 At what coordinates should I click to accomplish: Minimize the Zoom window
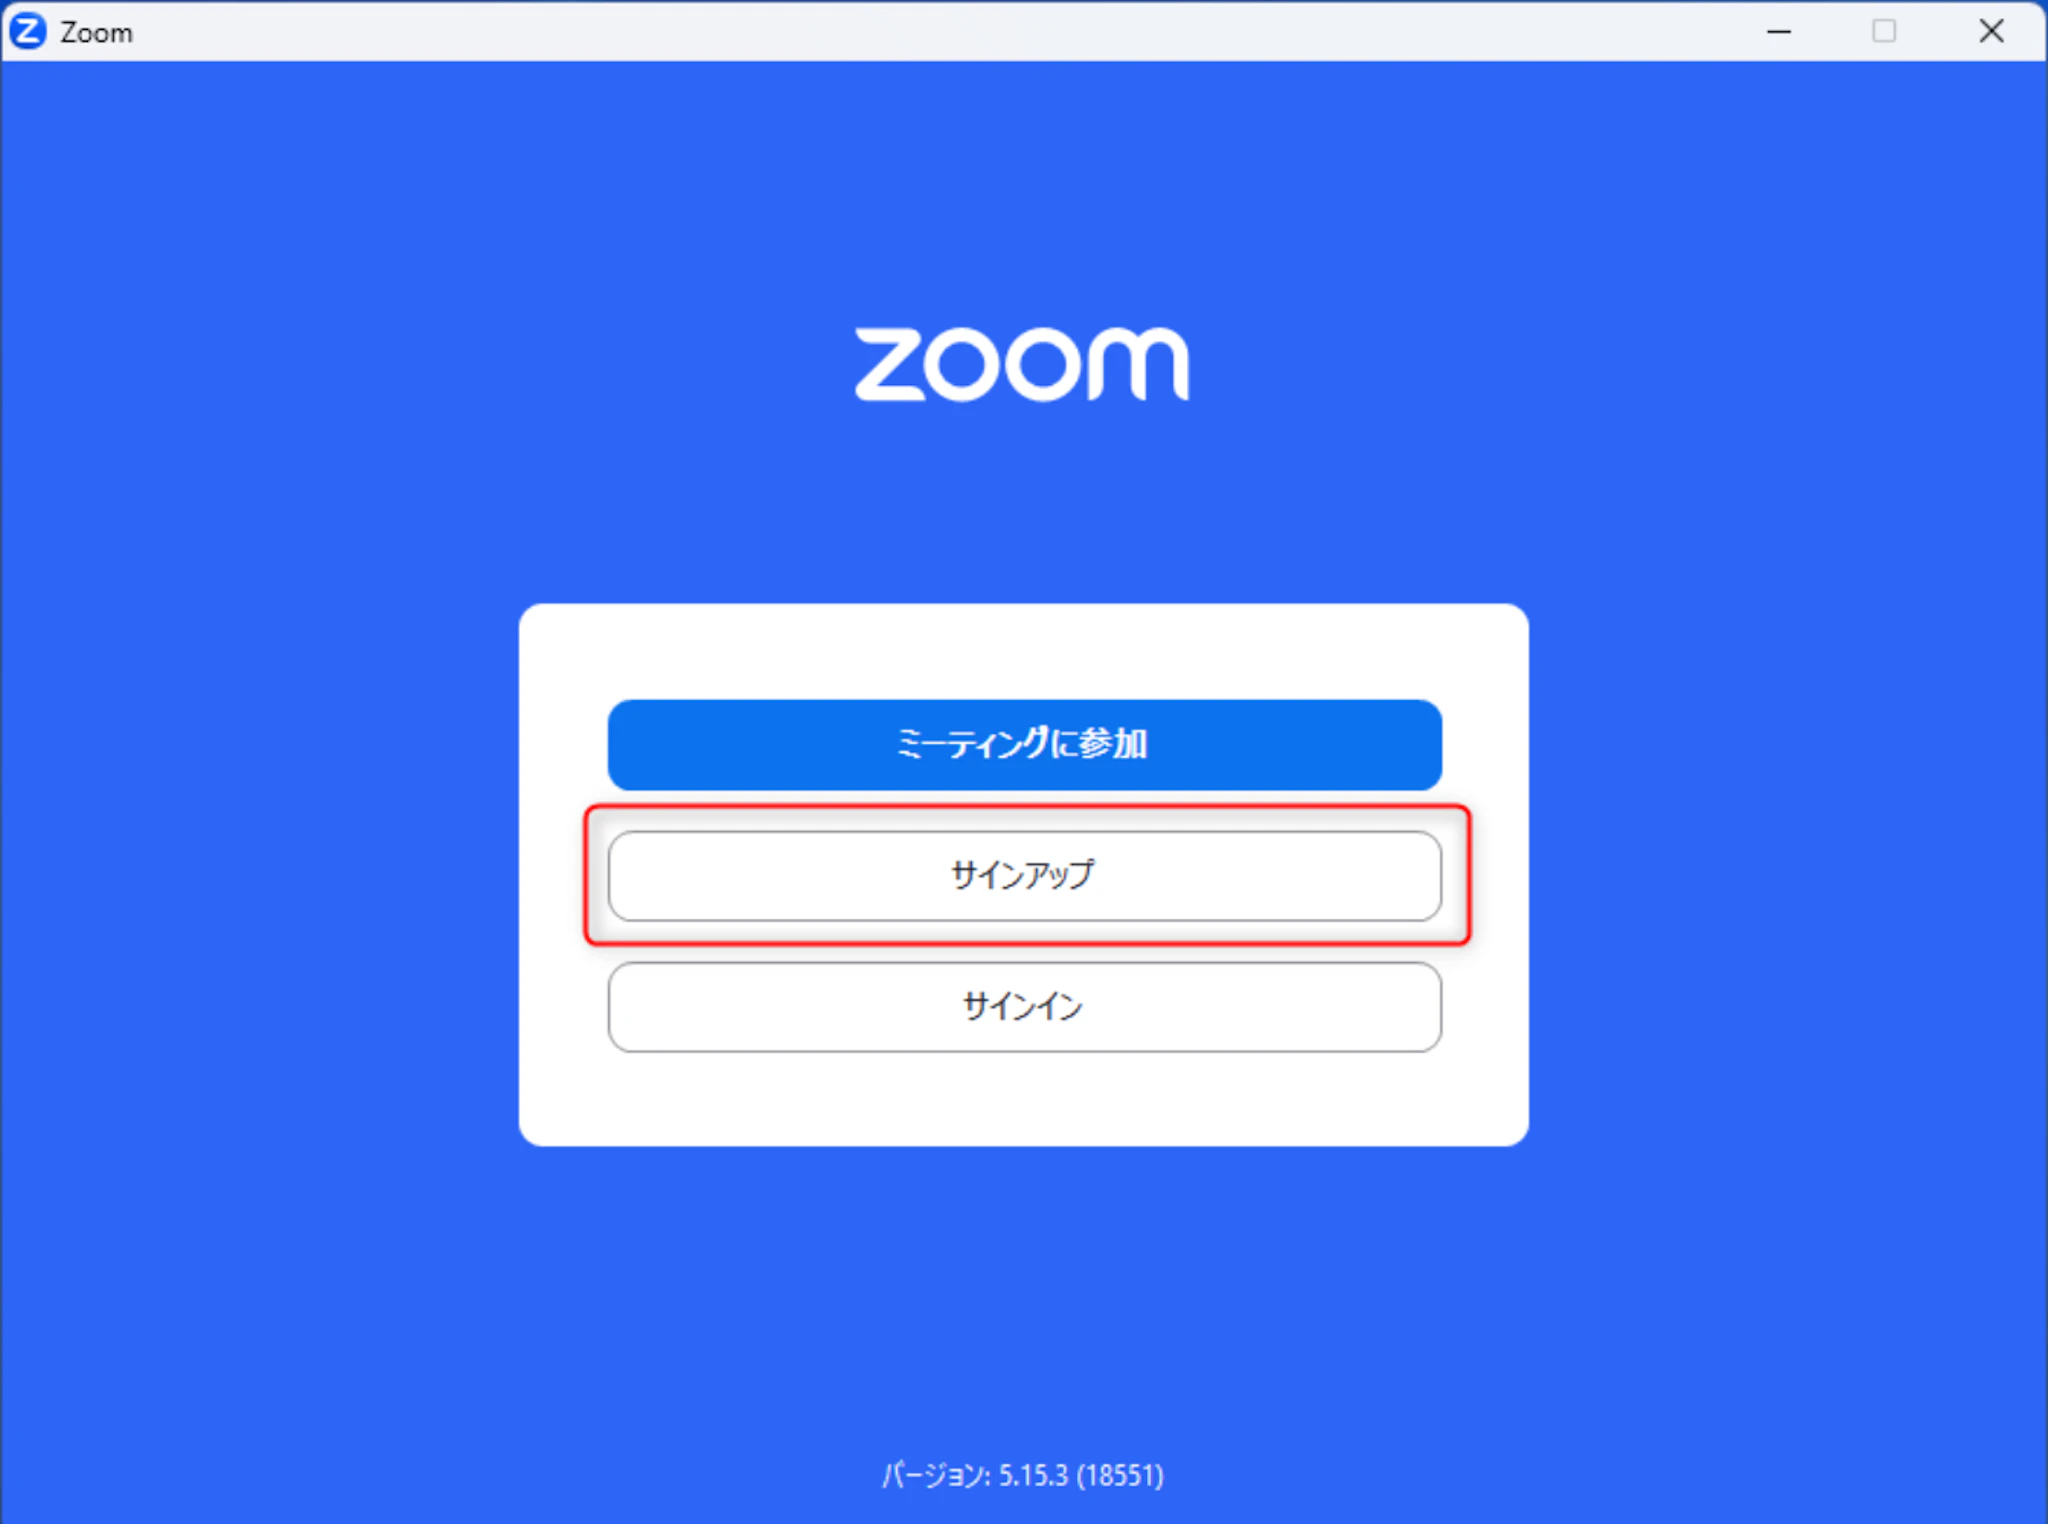click(1778, 31)
